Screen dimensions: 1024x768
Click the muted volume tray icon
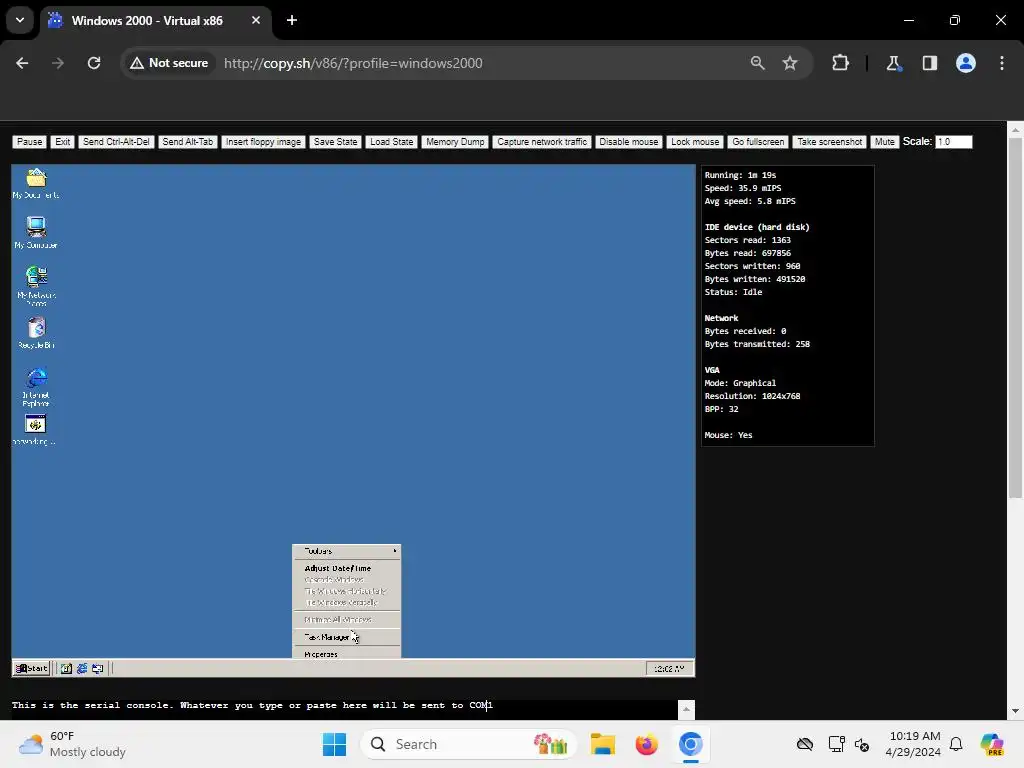pos(862,744)
